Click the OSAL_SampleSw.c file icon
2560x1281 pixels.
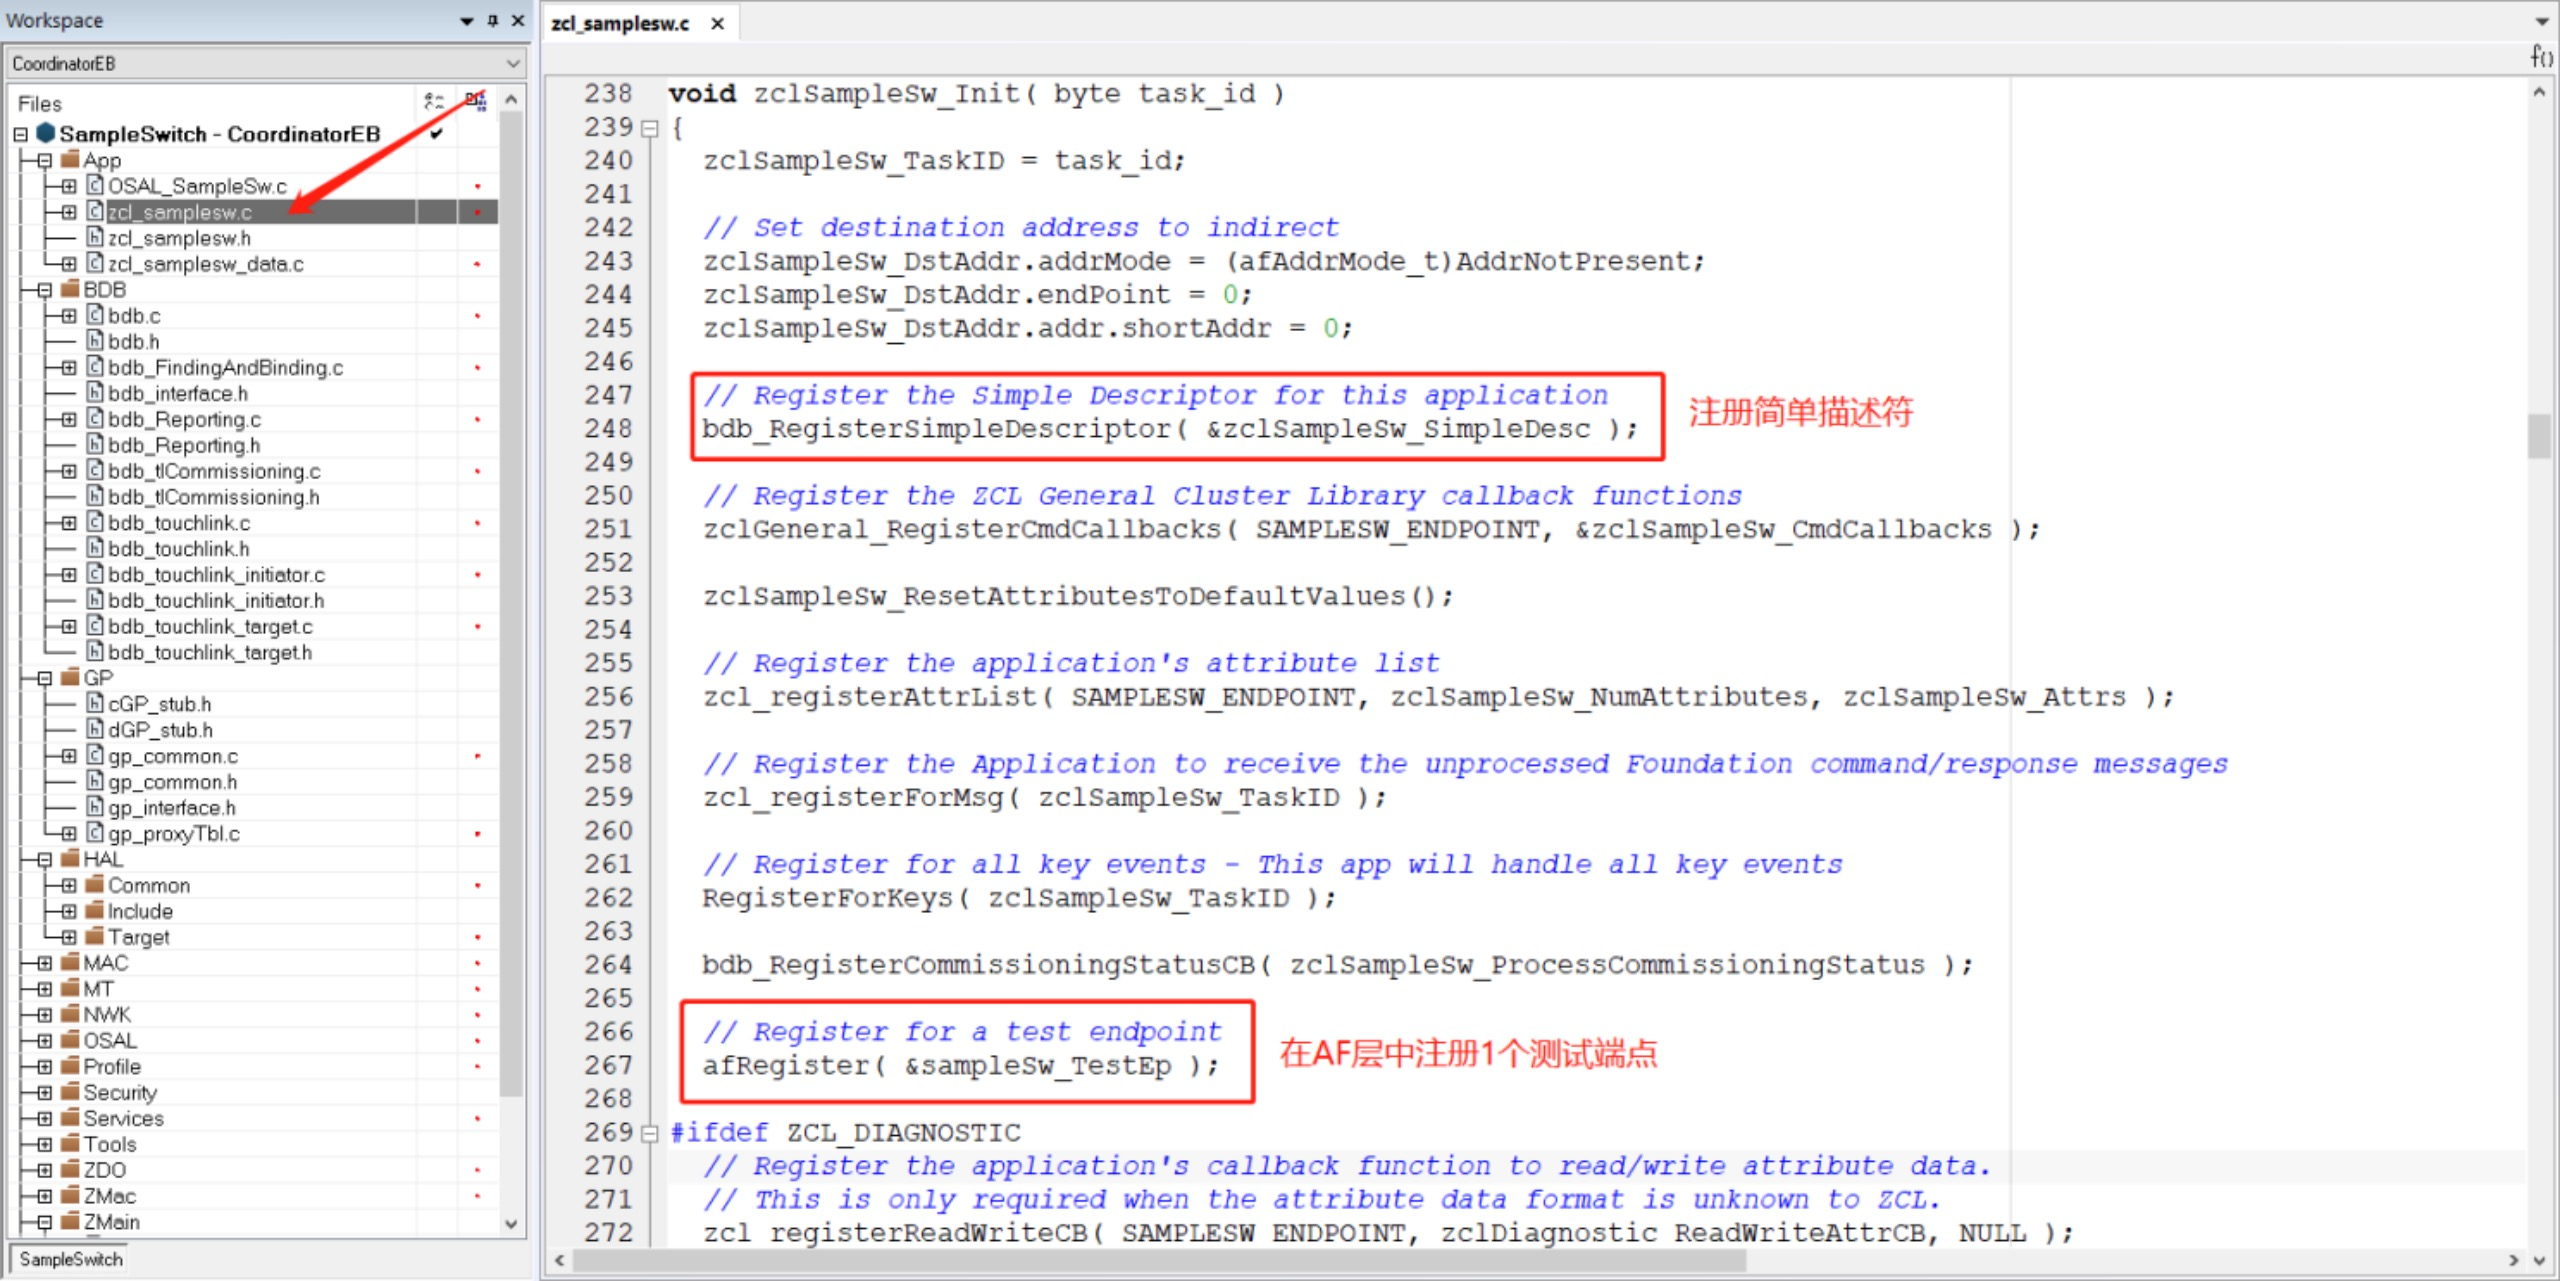(95, 186)
